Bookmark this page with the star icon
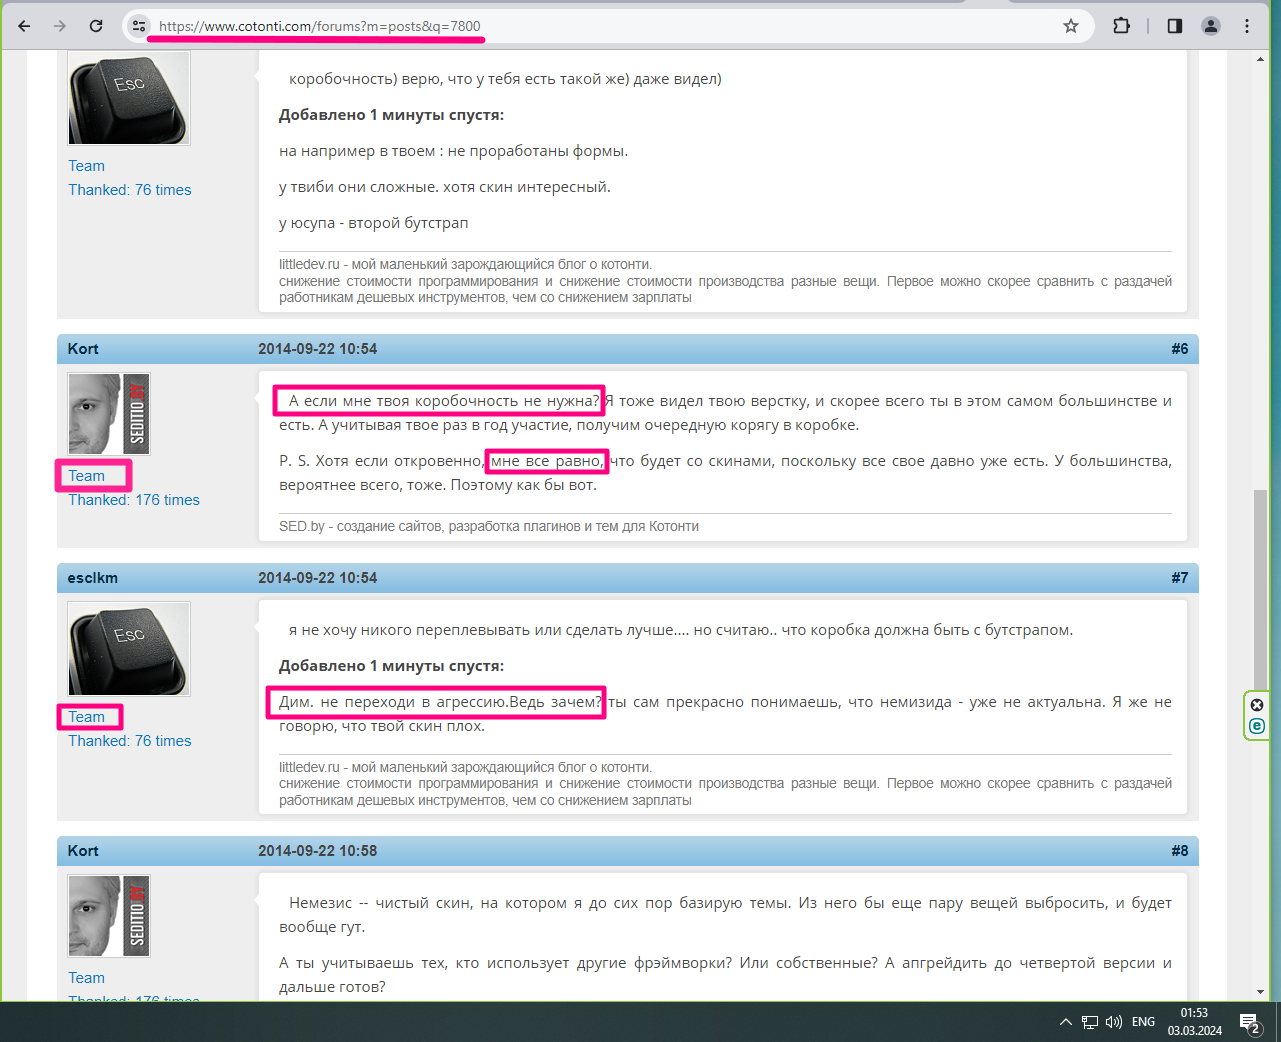The height and width of the screenshot is (1042, 1281). (1071, 26)
